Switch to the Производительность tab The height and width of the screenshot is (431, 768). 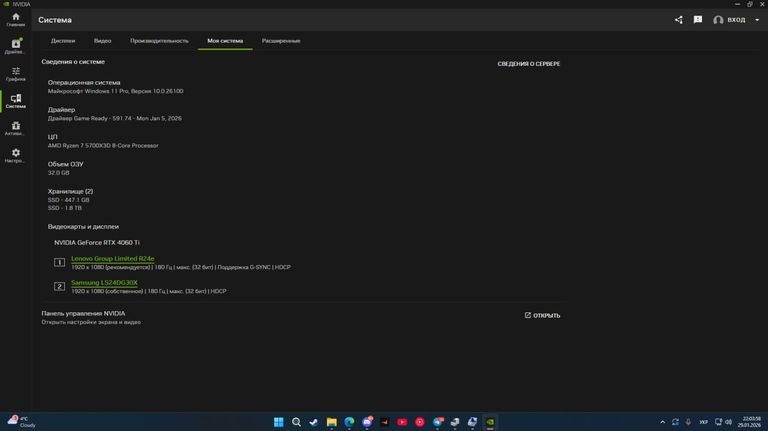[x=159, y=41]
